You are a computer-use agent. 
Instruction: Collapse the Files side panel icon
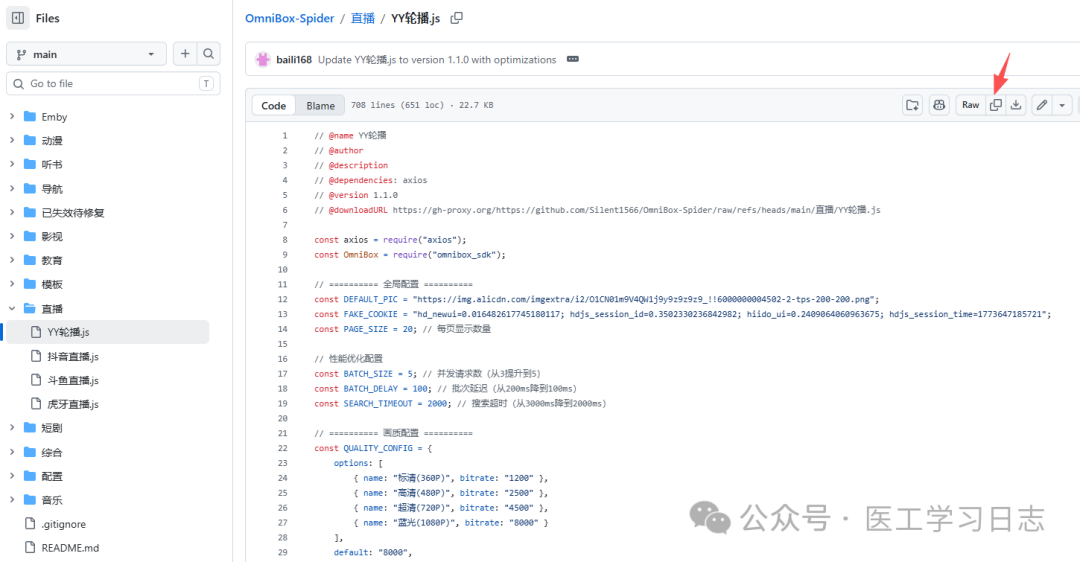click(18, 18)
